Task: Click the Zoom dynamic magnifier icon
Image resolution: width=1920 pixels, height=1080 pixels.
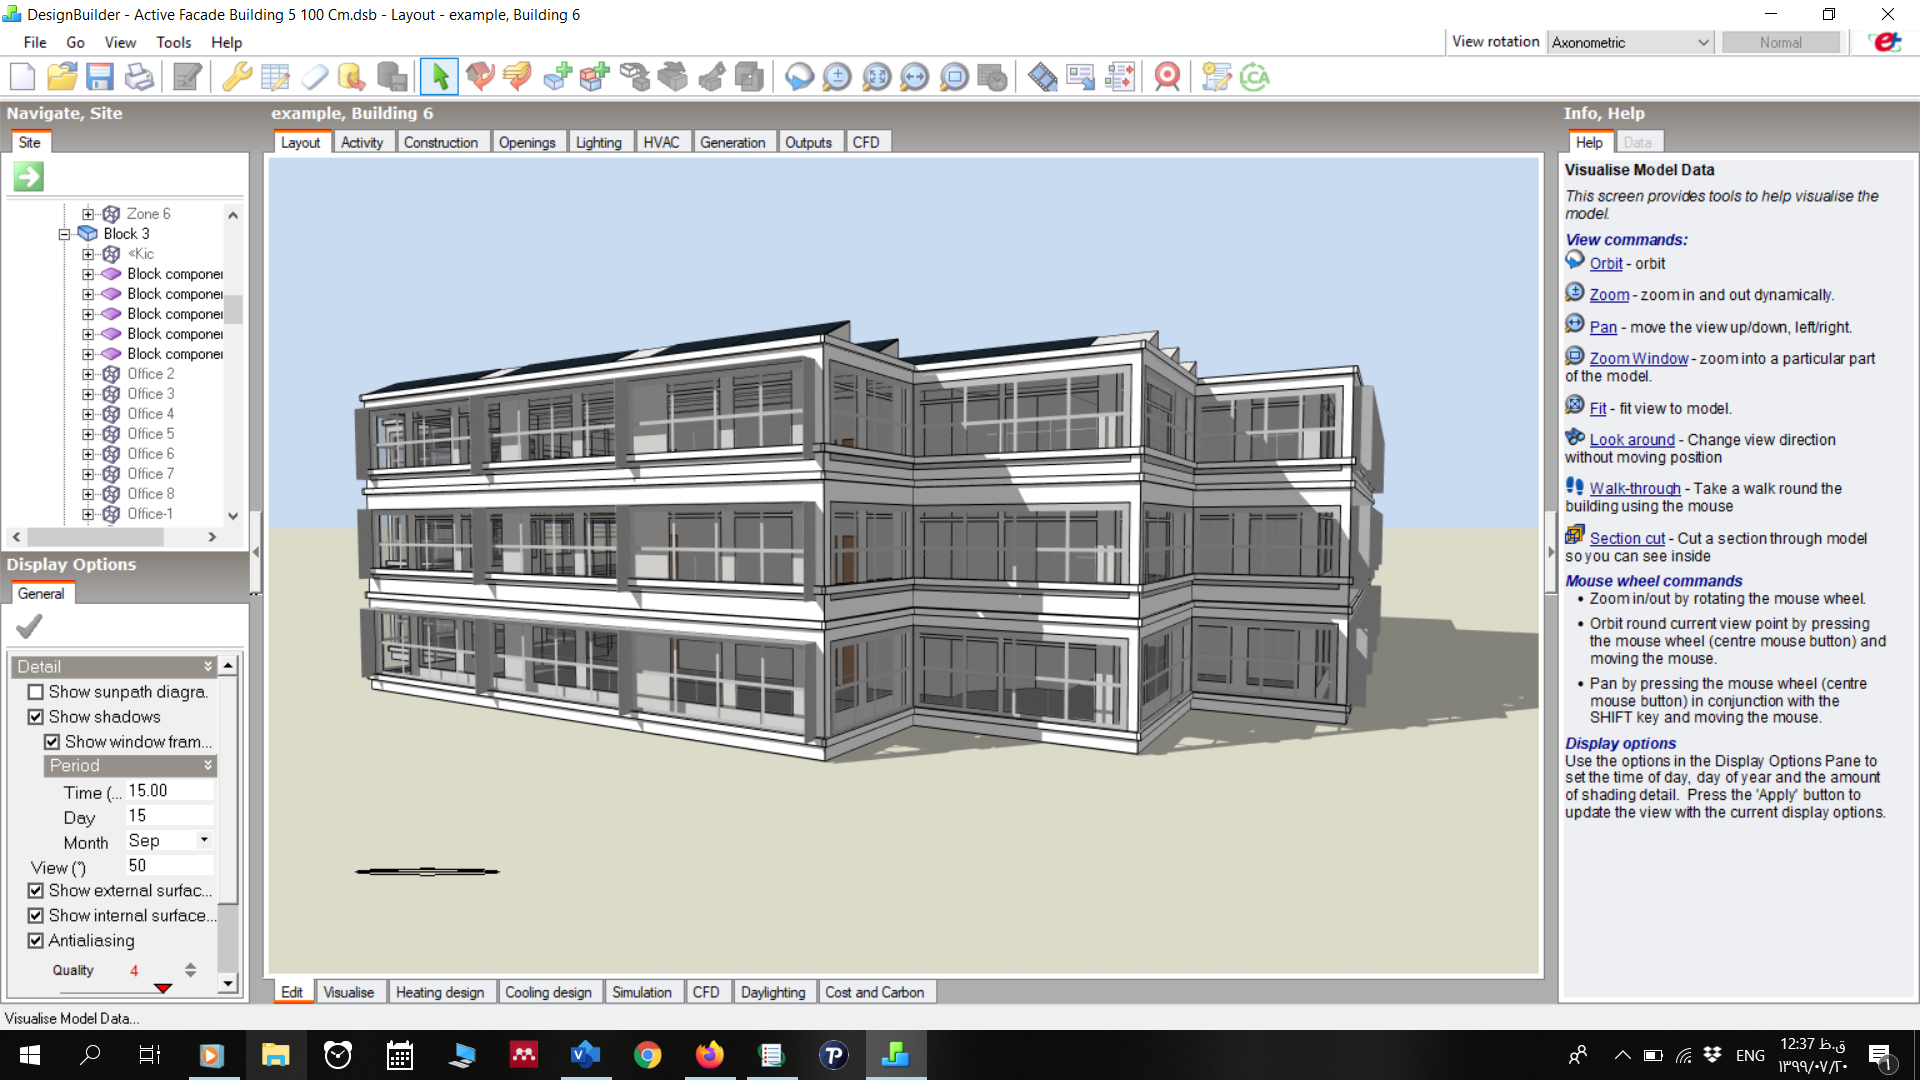Action: [837, 77]
